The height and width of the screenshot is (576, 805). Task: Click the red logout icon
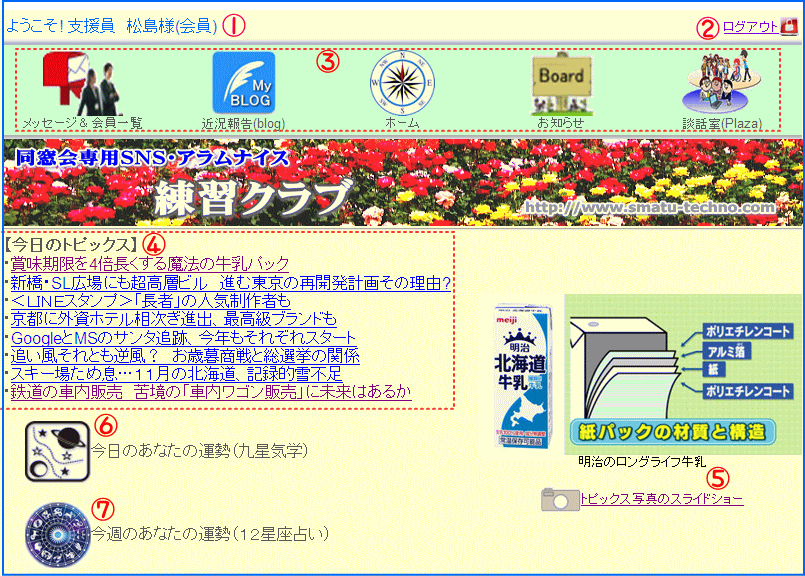click(788, 27)
